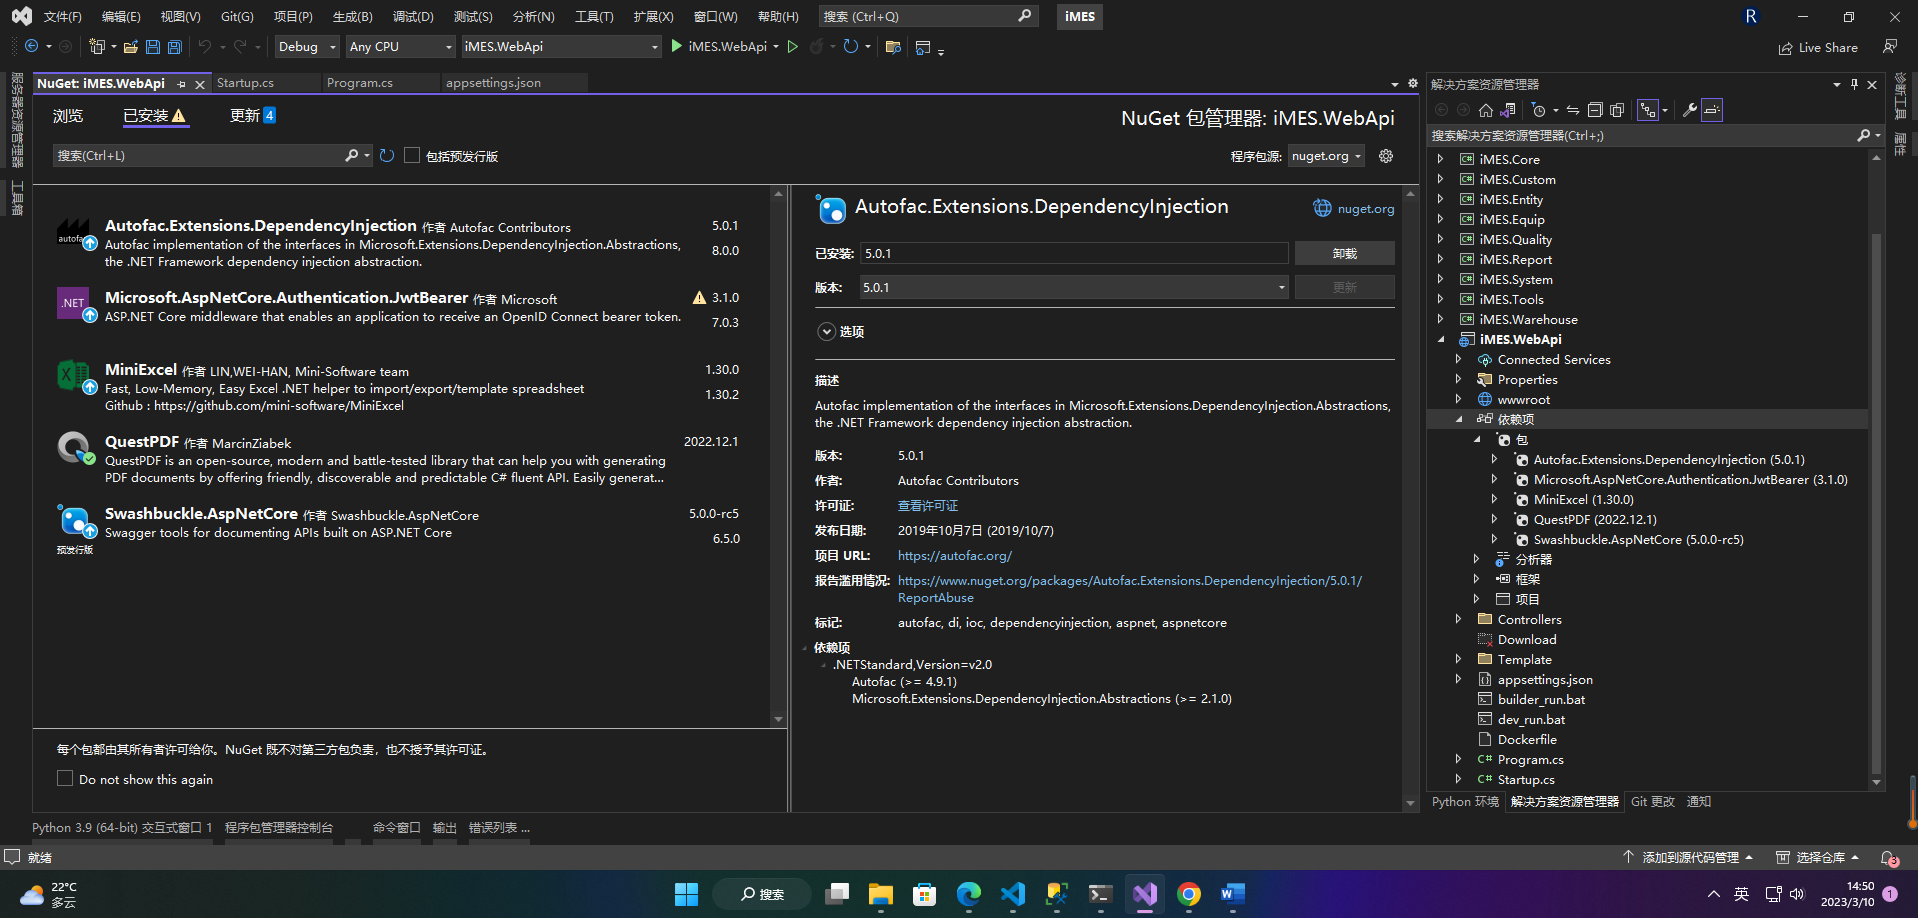The image size is (1918, 918).
Task: Expand the iMES.Core project node
Action: coord(1440,159)
